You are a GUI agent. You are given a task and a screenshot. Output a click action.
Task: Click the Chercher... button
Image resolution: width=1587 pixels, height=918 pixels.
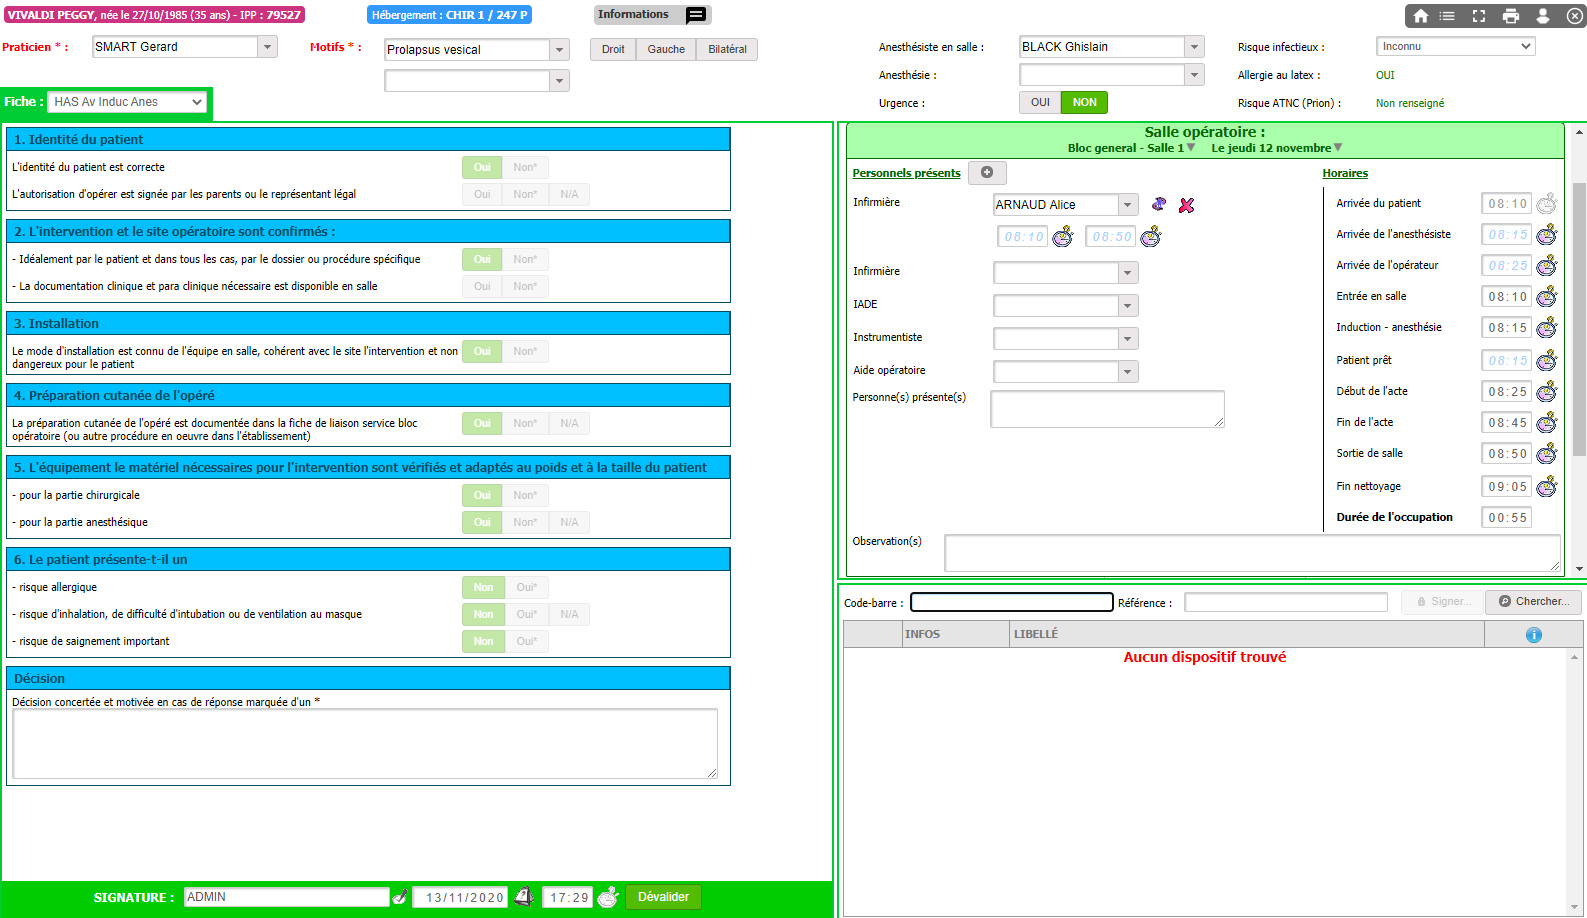tap(1534, 601)
